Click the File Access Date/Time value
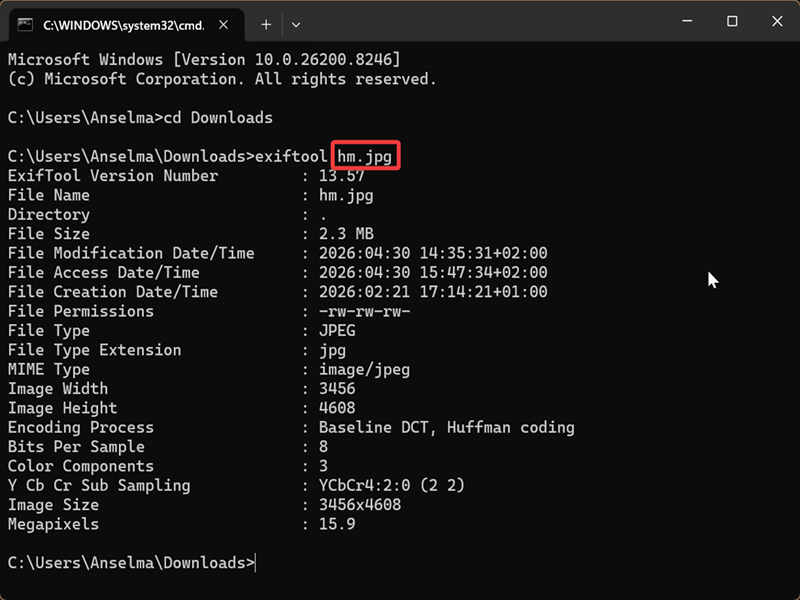The width and height of the screenshot is (800, 600). (433, 273)
